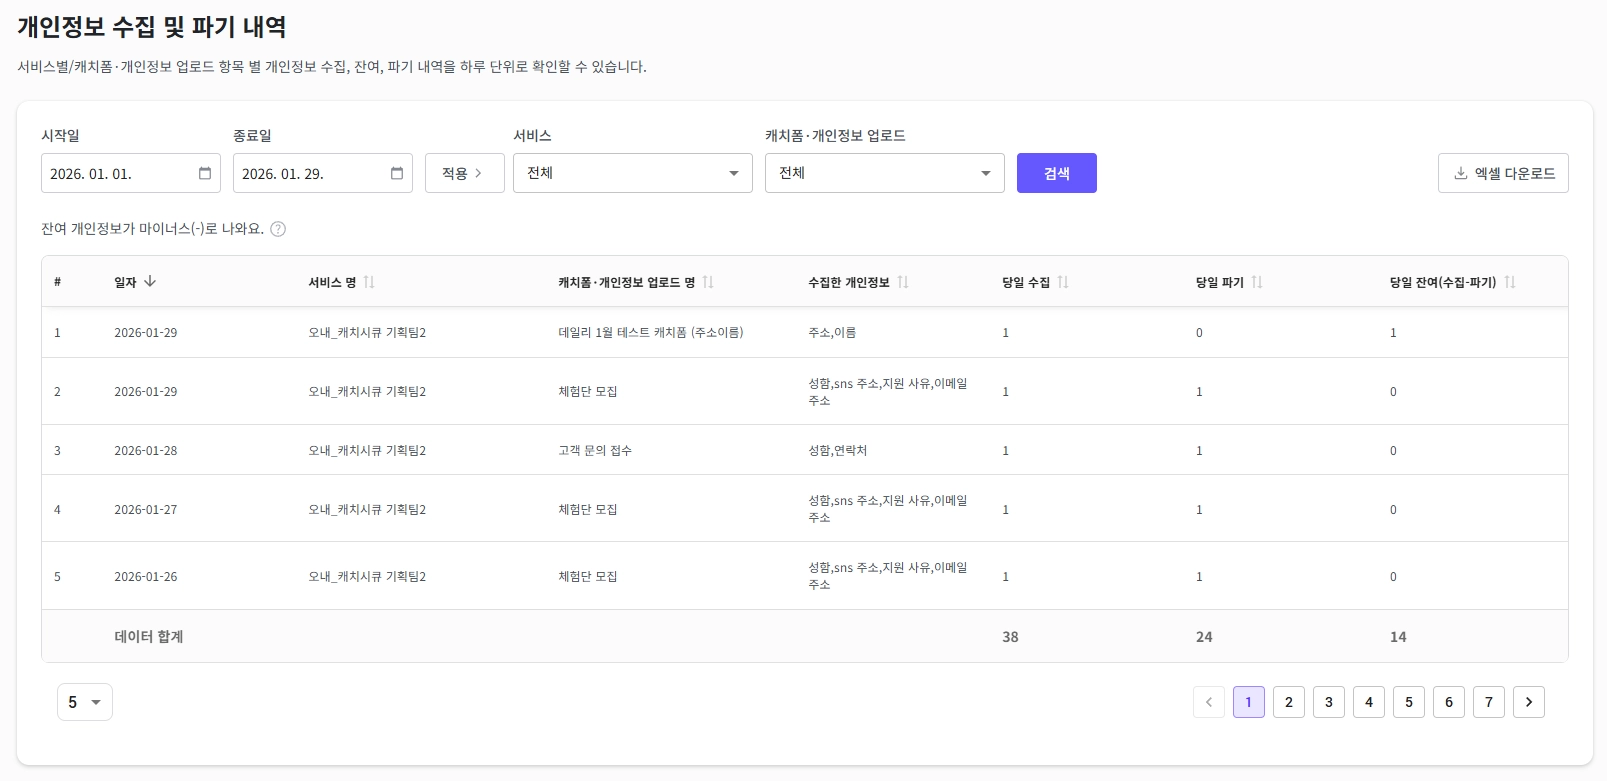Expand the 캐치폼·개인정보 업로드 dropdown
1607x781 pixels.
click(x=884, y=173)
